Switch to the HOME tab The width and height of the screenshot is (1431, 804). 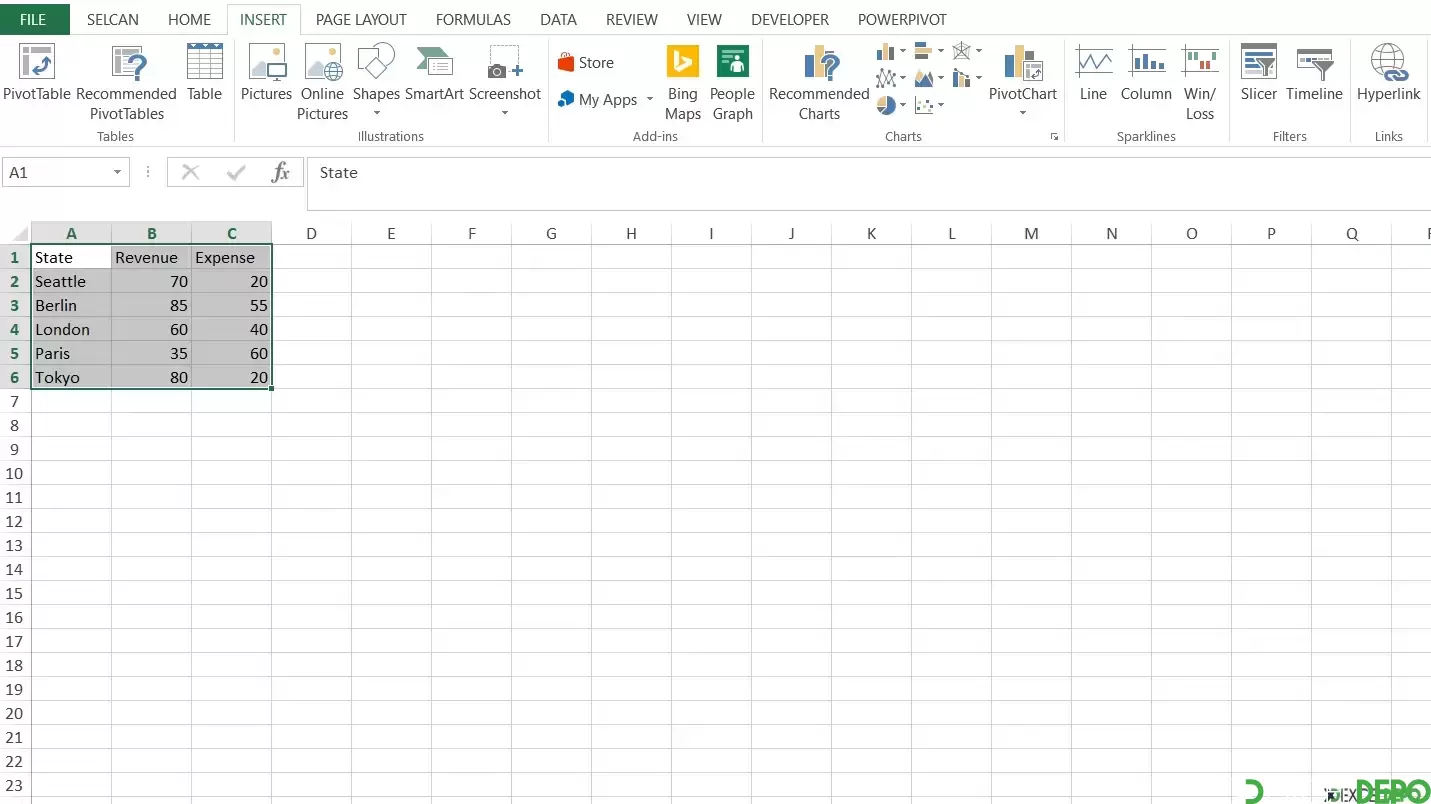[x=189, y=19]
